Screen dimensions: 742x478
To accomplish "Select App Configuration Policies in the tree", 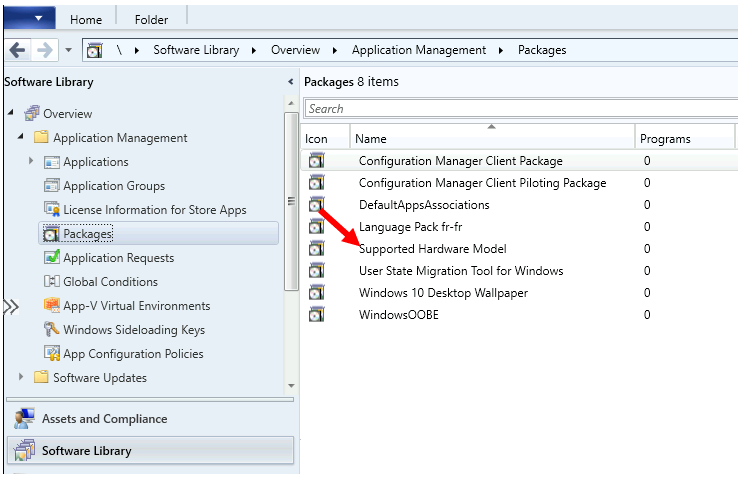I will pos(133,354).
